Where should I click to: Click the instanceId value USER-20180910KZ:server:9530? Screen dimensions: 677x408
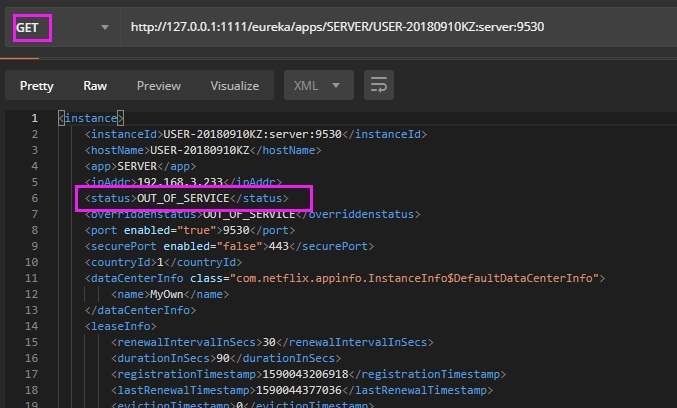pyautogui.click(x=253, y=134)
